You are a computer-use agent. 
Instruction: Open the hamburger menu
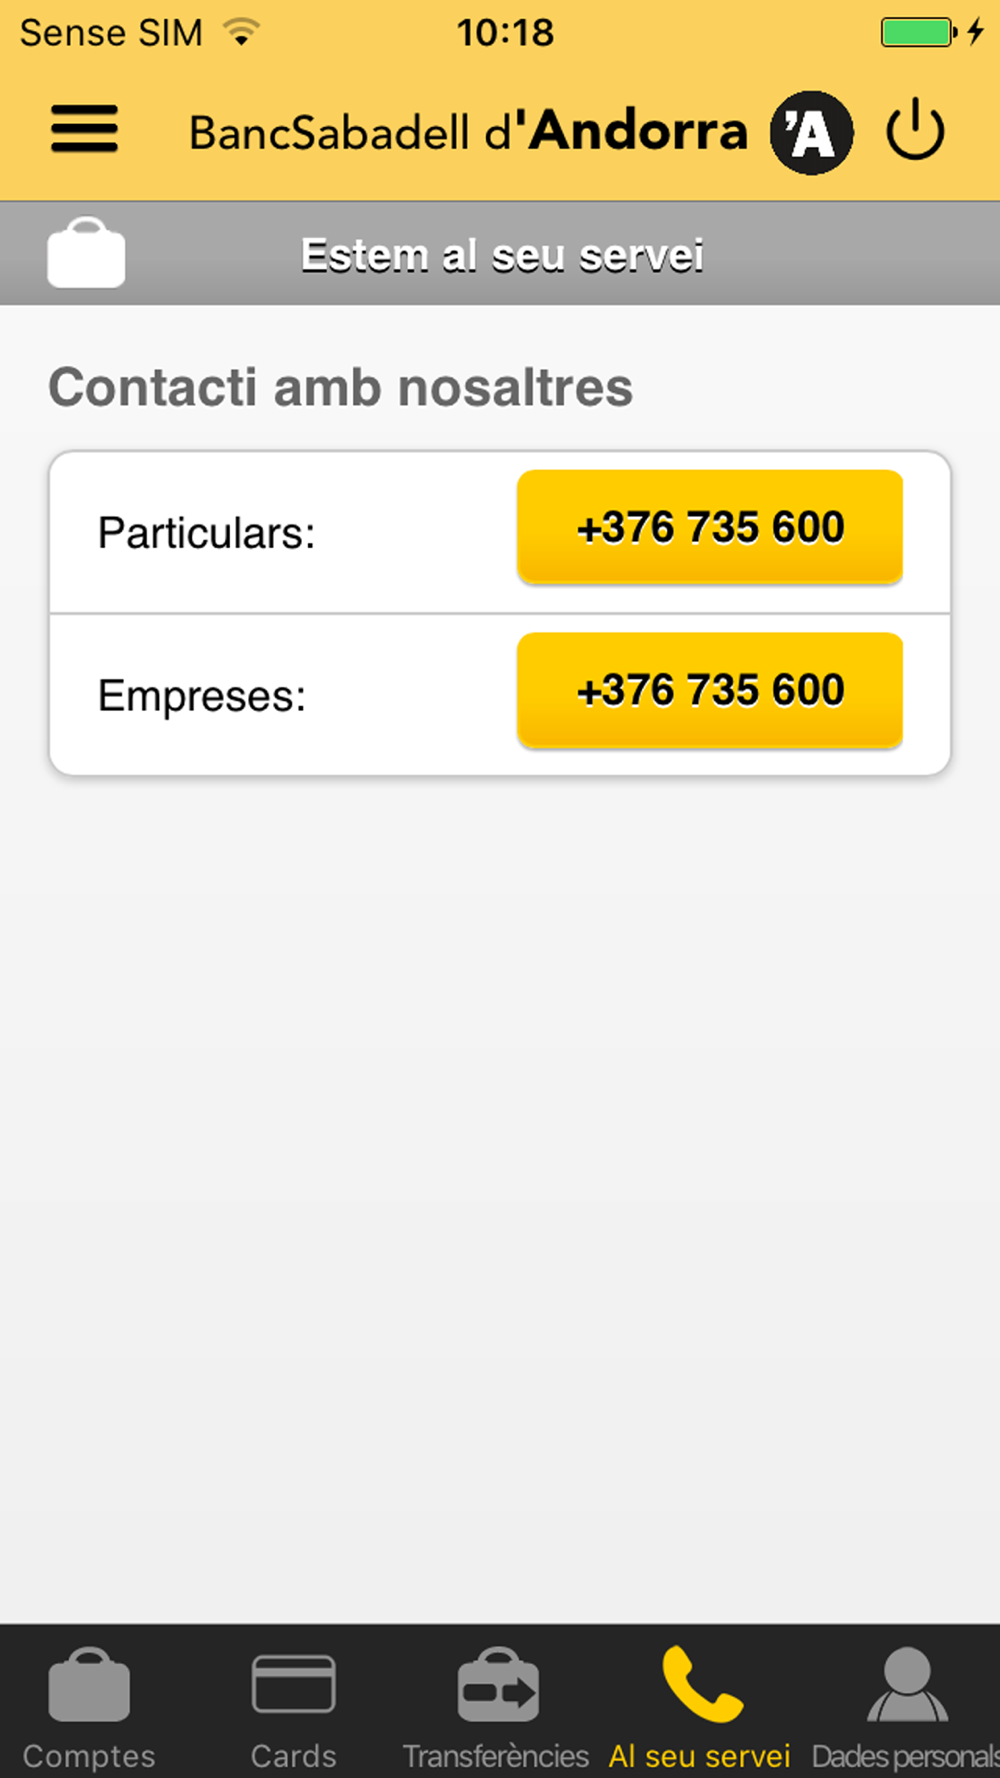click(85, 130)
